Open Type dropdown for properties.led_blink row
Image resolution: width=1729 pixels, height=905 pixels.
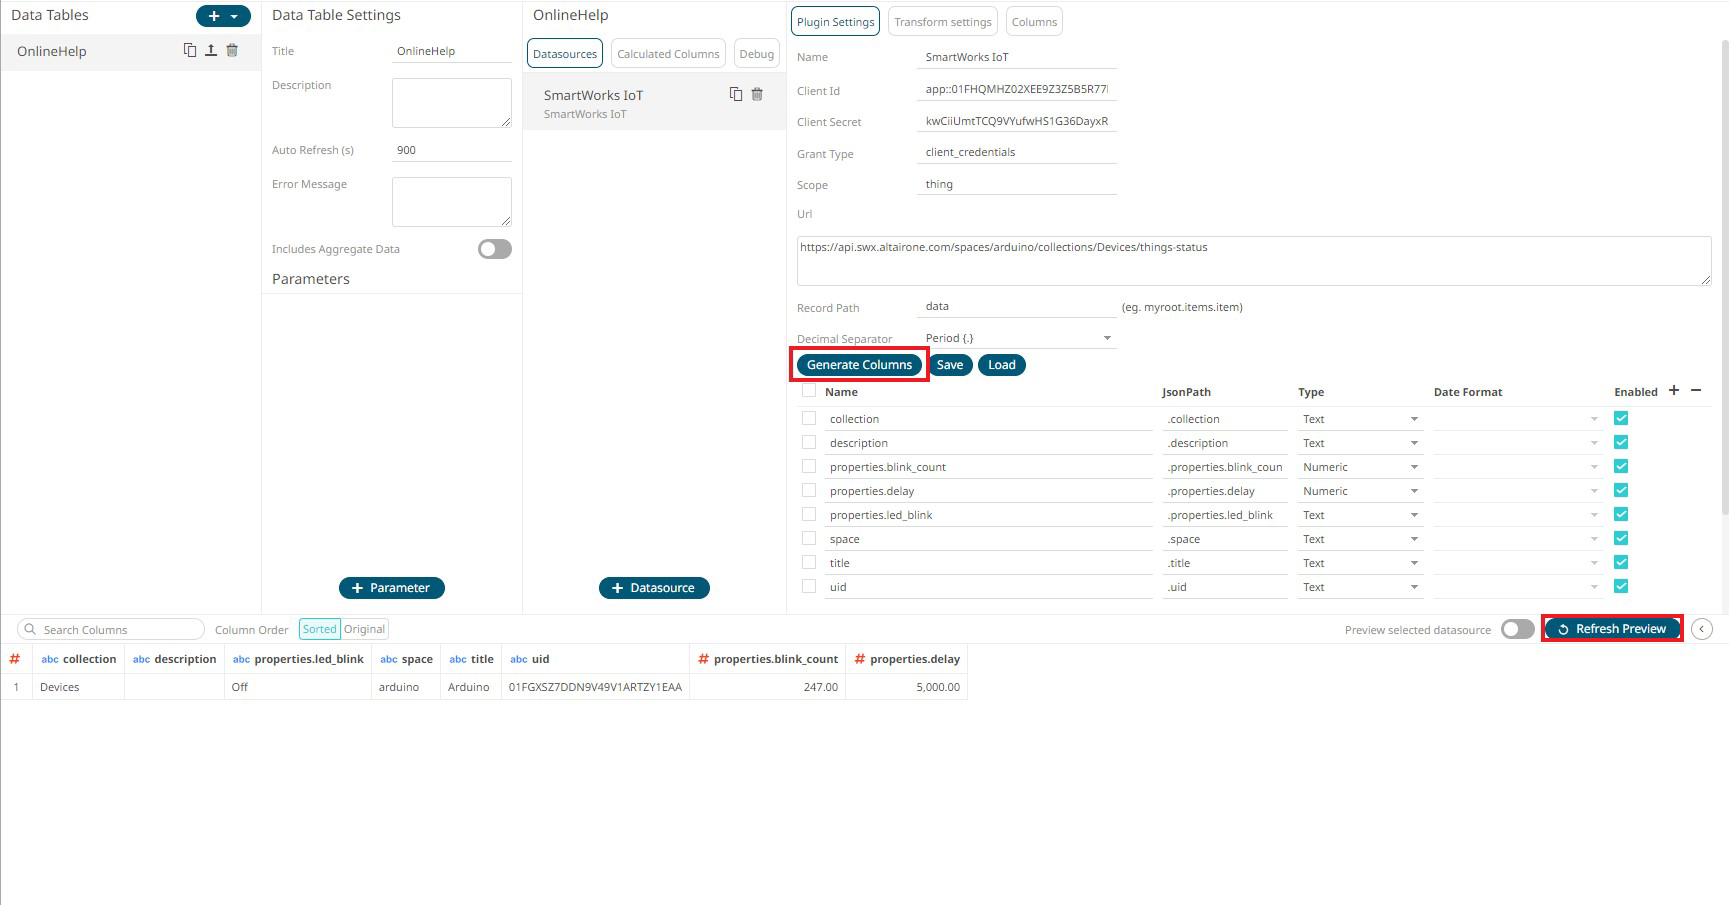point(1360,515)
